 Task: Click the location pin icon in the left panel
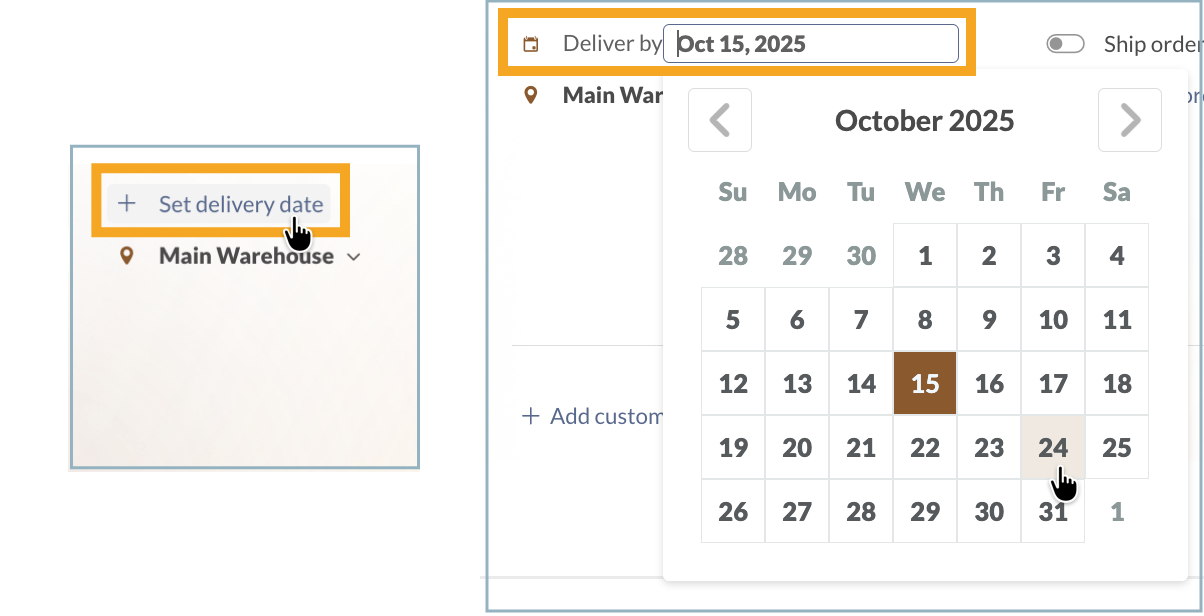click(127, 256)
